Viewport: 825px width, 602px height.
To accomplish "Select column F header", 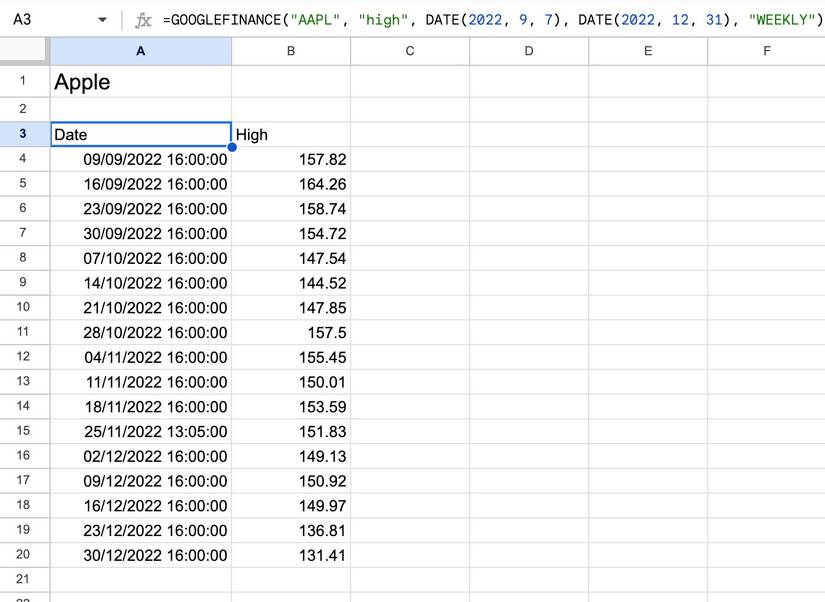I will 766,51.
